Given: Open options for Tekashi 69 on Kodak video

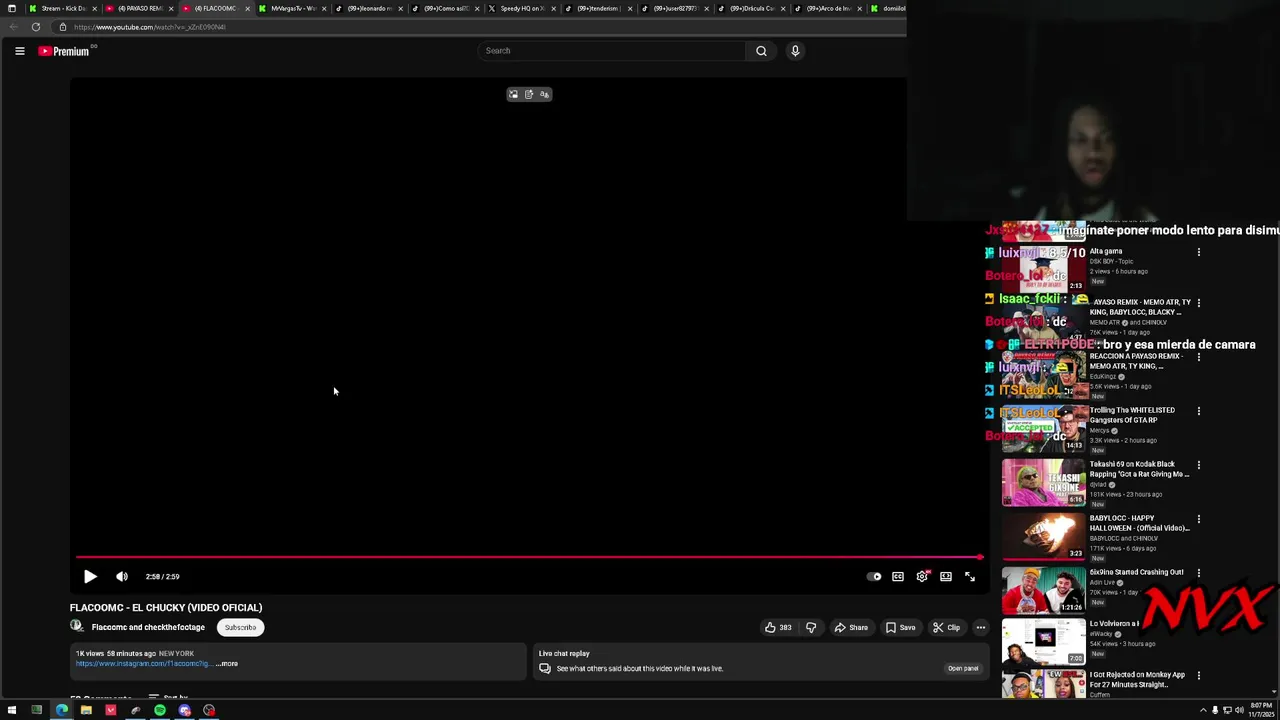Looking at the screenshot, I should (1198, 465).
